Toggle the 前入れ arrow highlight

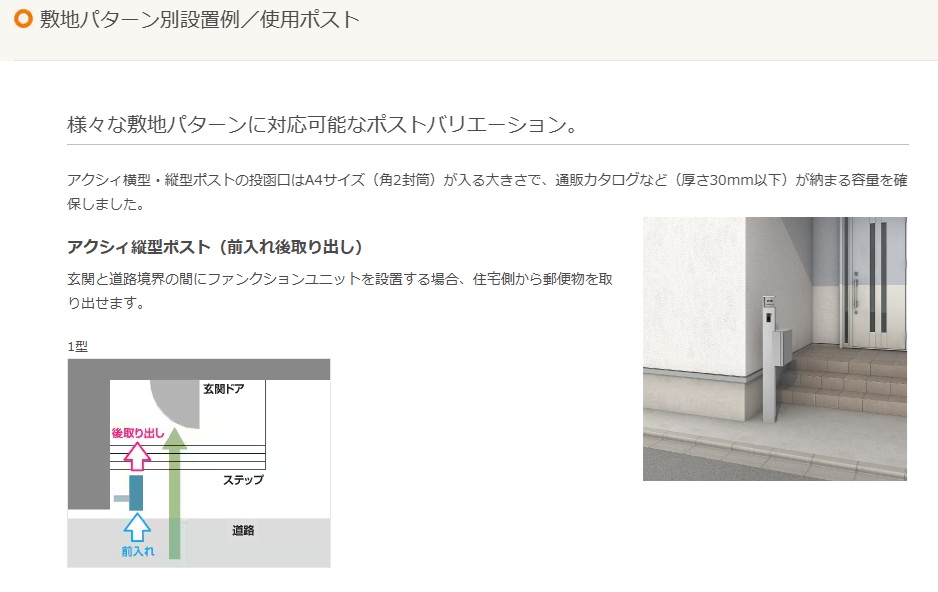point(138,527)
